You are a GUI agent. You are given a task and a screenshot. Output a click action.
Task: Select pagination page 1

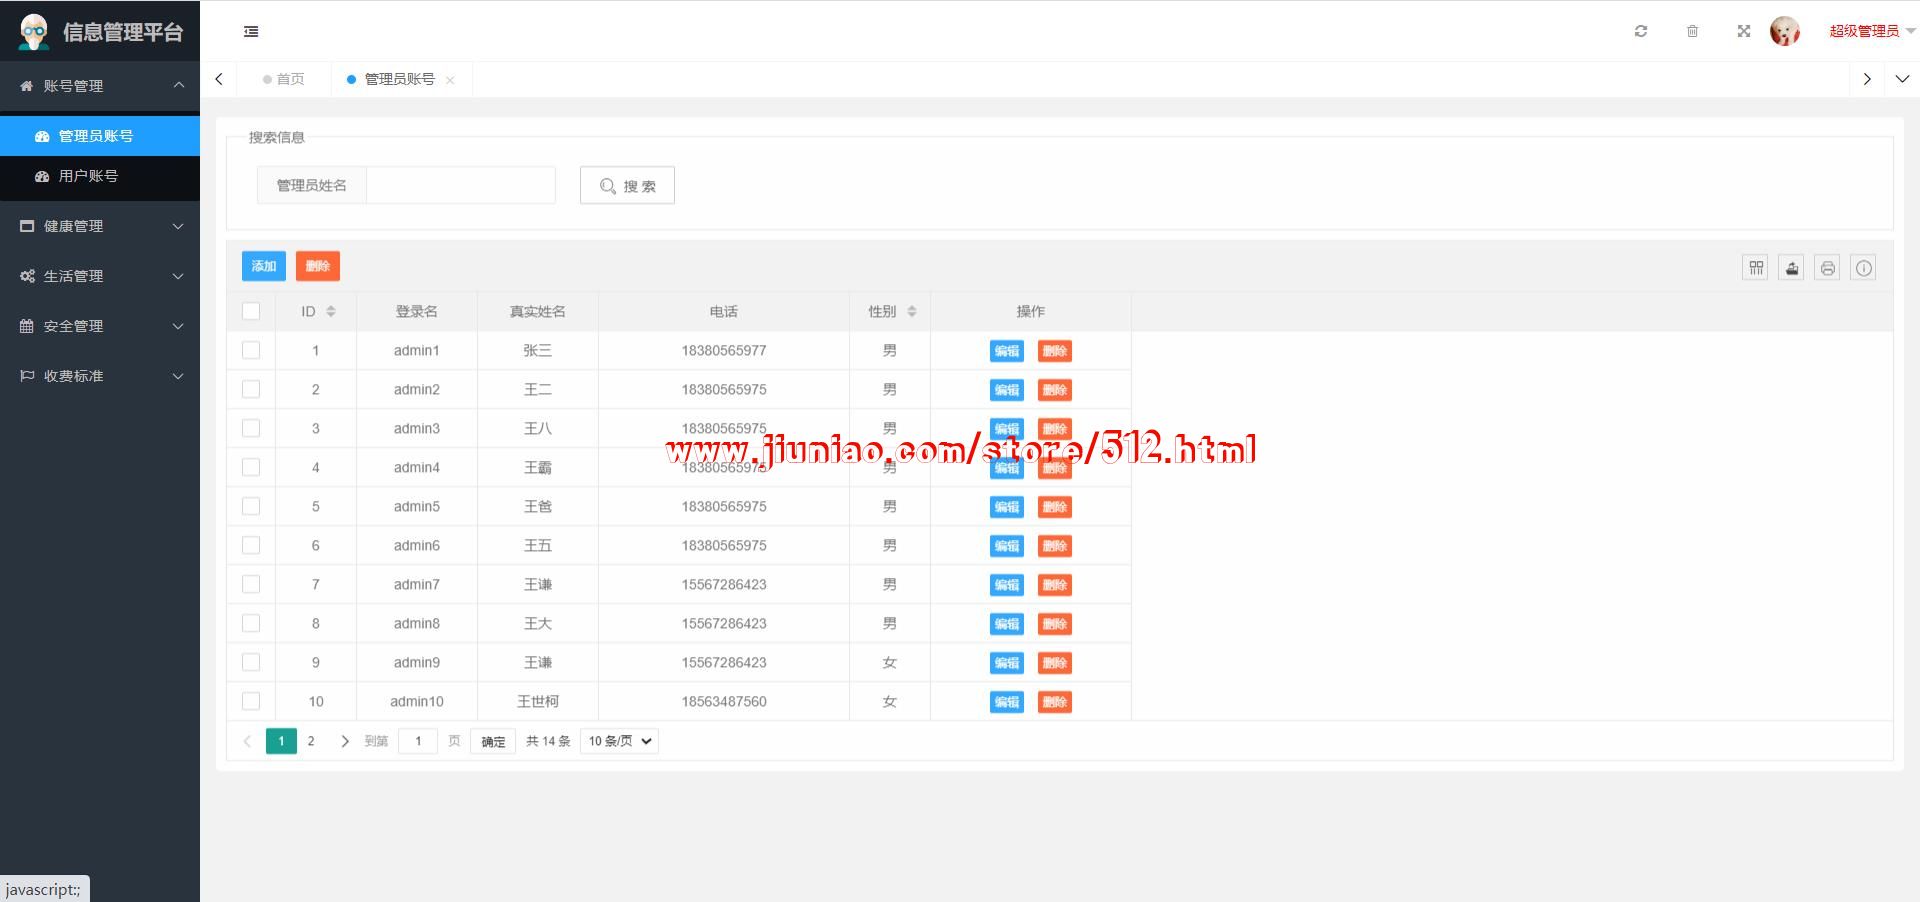[281, 741]
